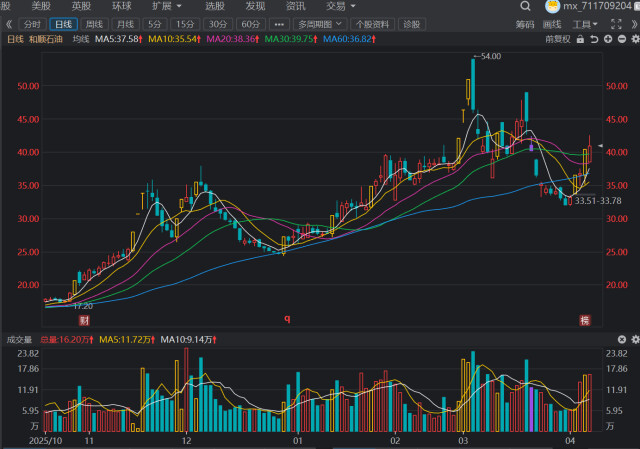
Task: Select the 分时 intraday view
Action: [32, 23]
